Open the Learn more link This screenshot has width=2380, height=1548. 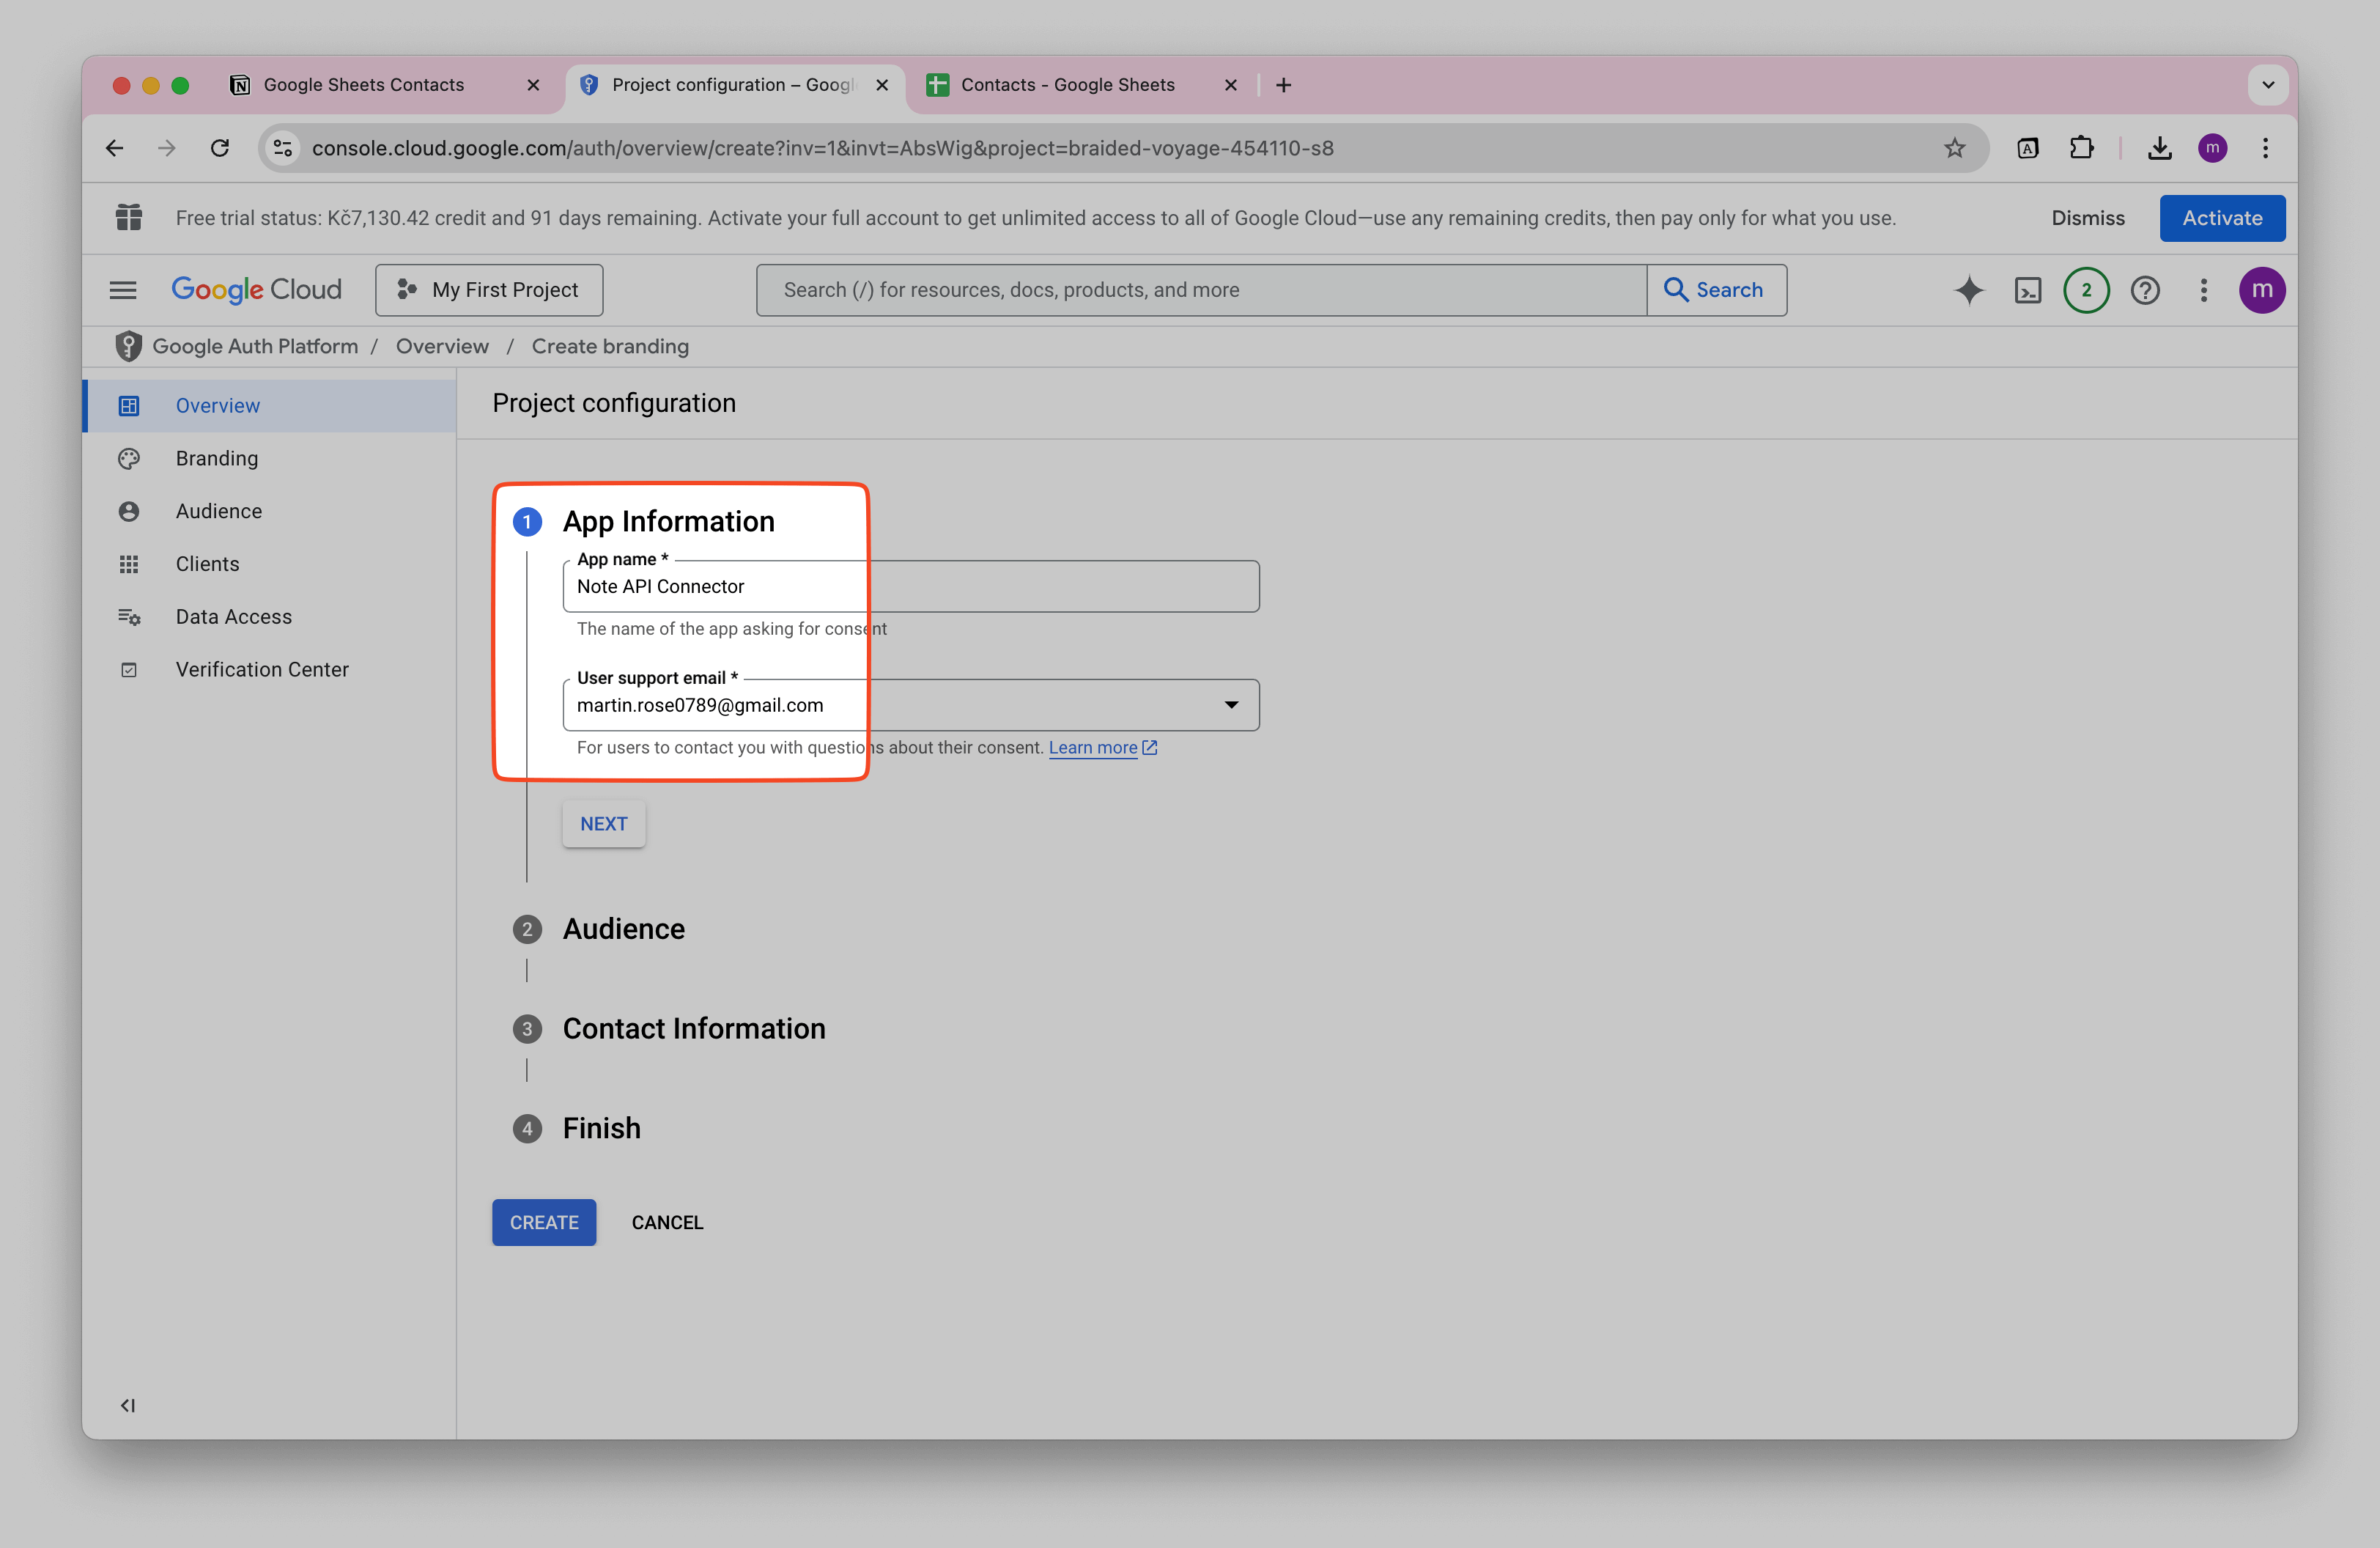pyautogui.click(x=1094, y=747)
